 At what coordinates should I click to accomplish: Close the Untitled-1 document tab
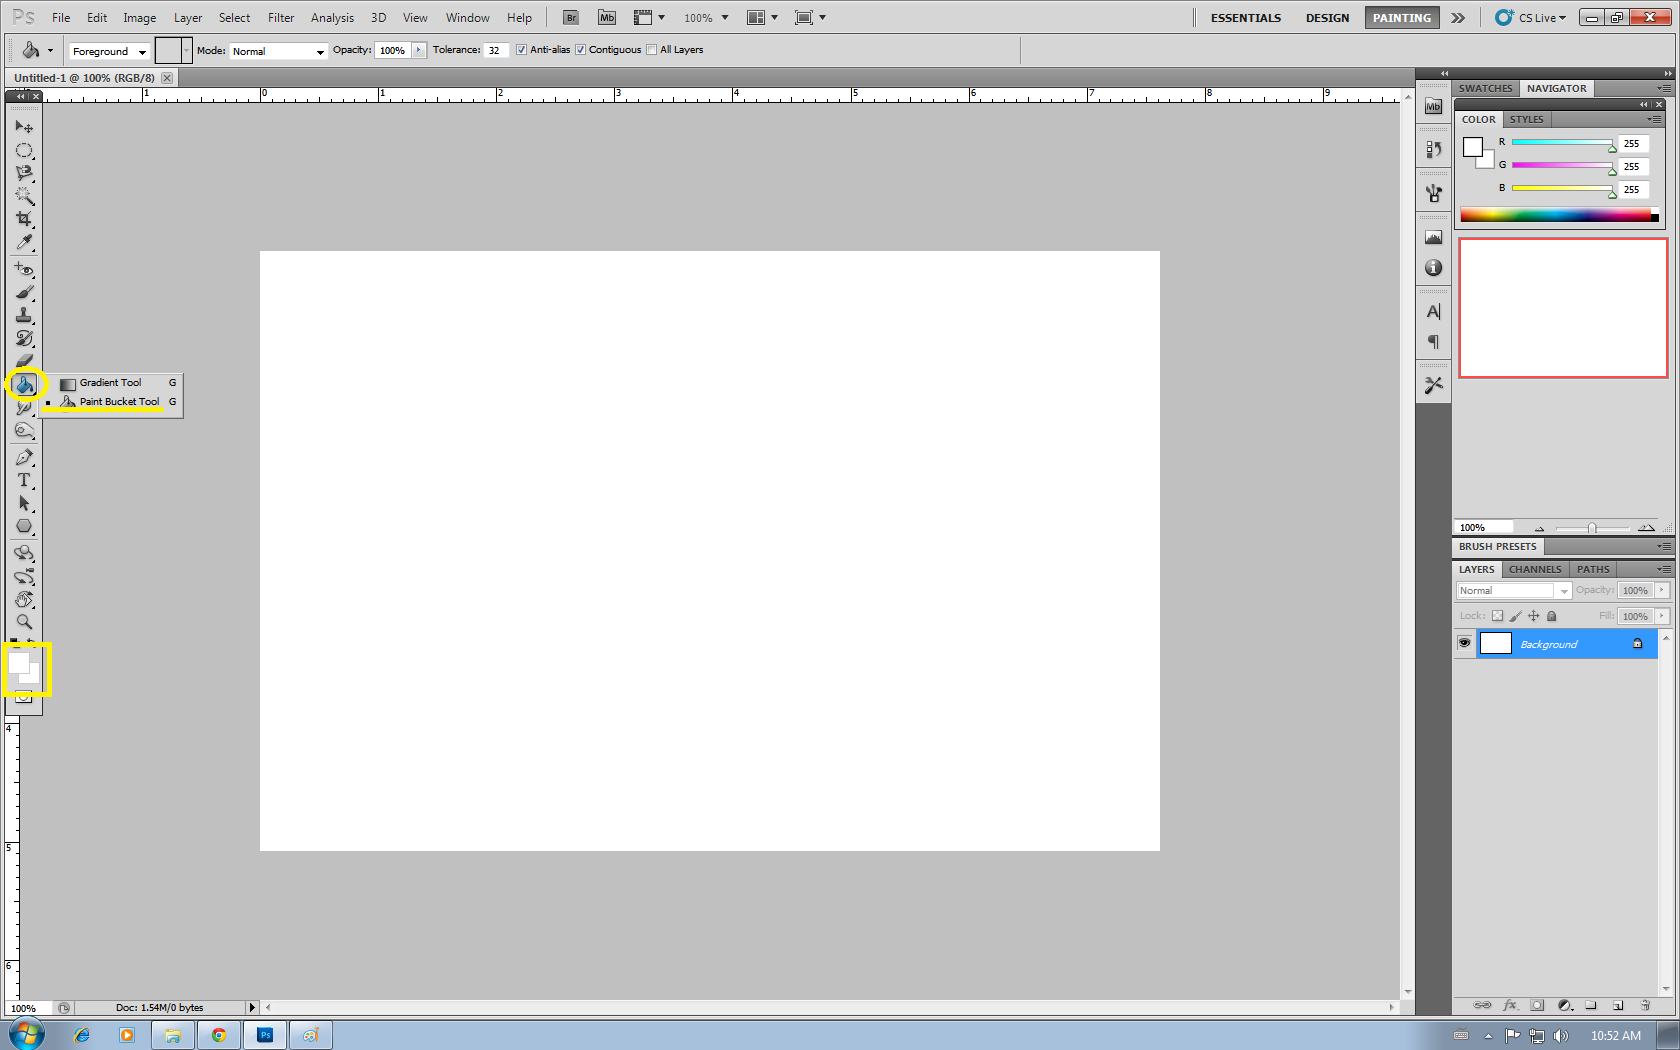(x=167, y=78)
